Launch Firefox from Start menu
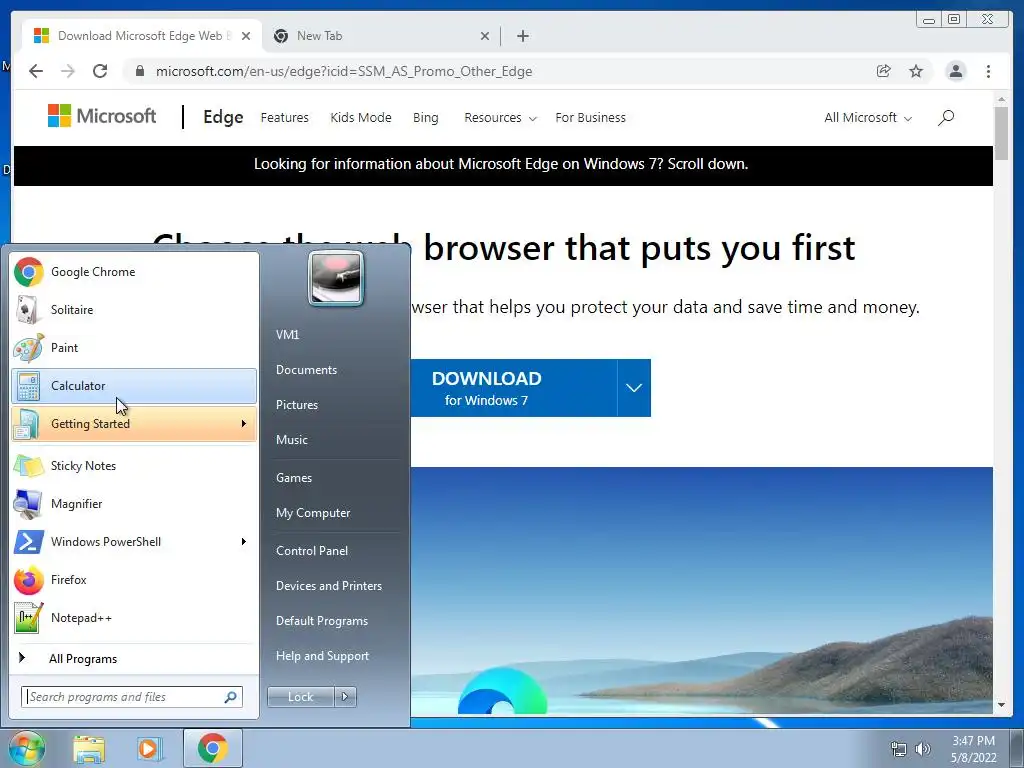Screen dimensions: 1024x768 click(134, 579)
